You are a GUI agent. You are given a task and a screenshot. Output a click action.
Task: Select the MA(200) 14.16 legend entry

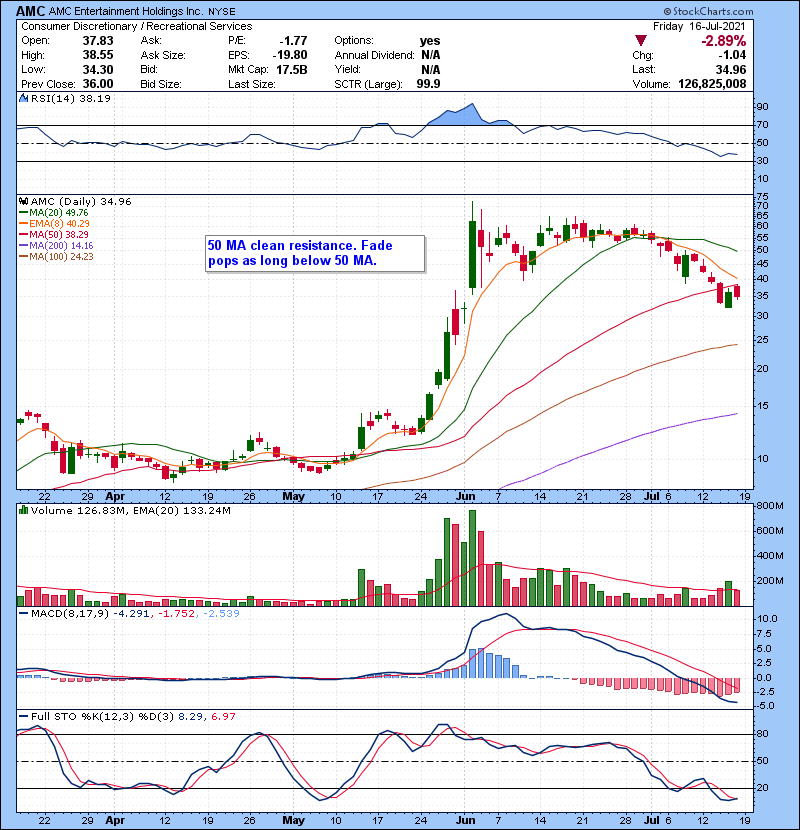coord(56,246)
